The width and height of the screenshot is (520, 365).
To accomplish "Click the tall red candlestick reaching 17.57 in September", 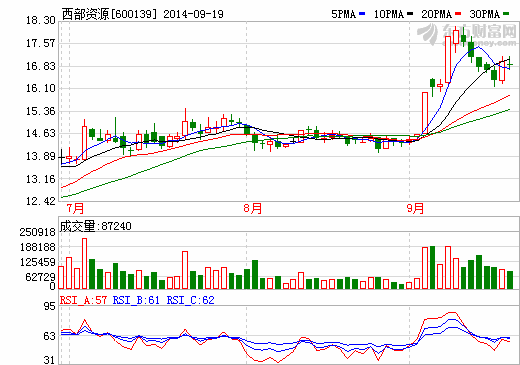I will tap(448, 59).
